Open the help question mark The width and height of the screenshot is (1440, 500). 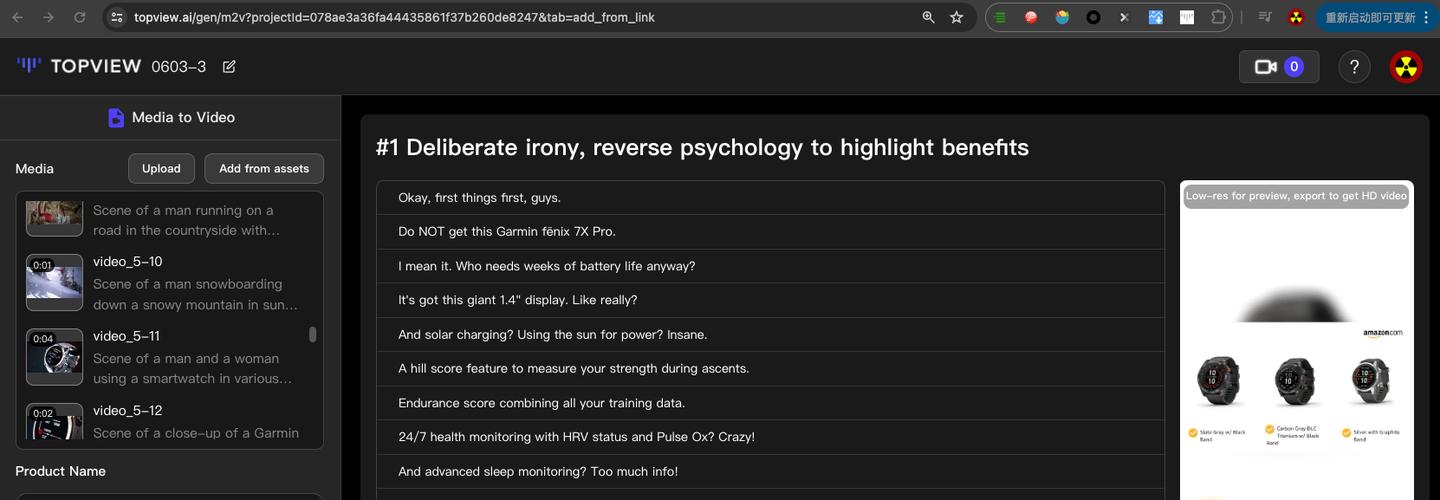click(1354, 67)
